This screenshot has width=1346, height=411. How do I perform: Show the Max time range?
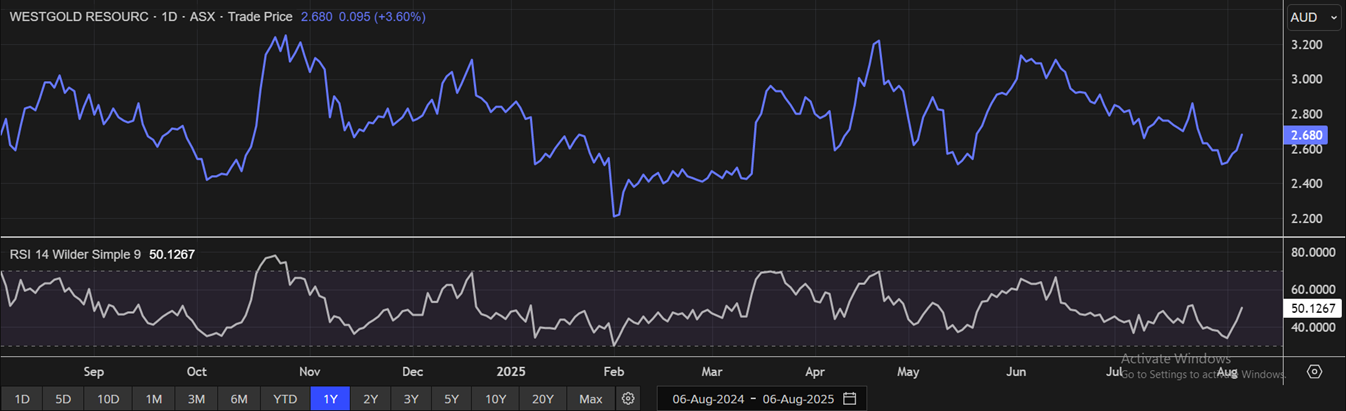pyautogui.click(x=591, y=399)
